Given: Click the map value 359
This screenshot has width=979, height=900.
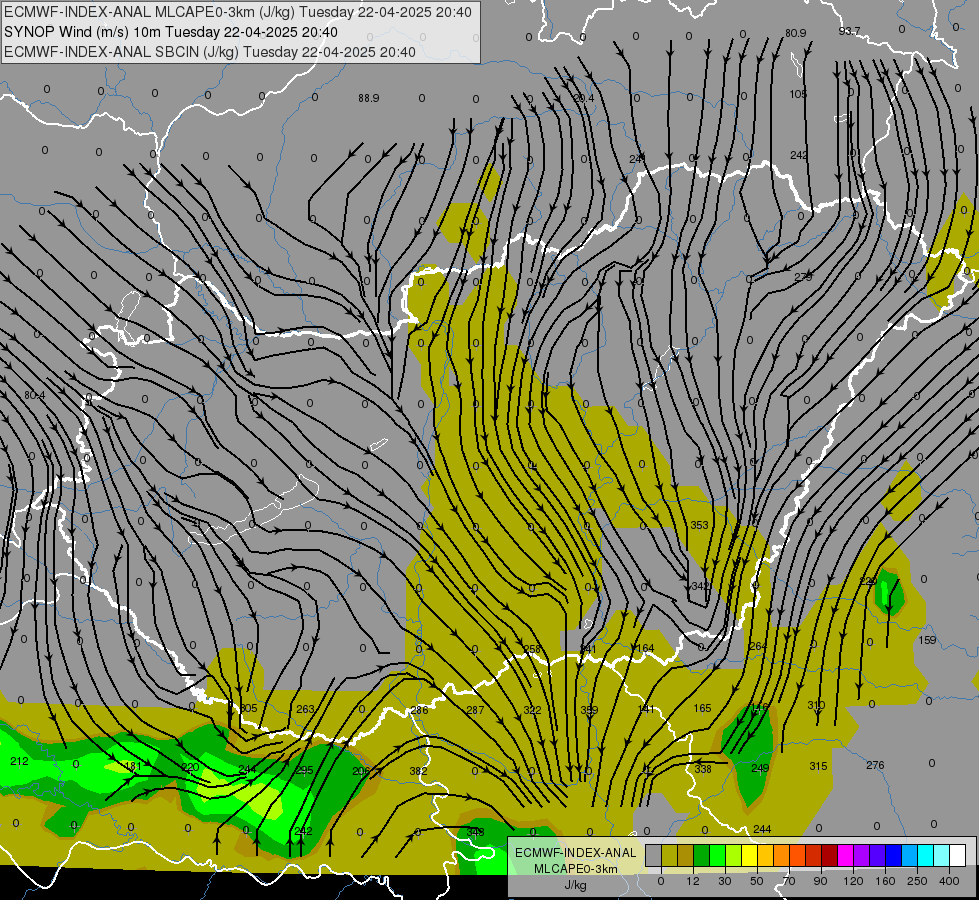Looking at the screenshot, I should [589, 710].
